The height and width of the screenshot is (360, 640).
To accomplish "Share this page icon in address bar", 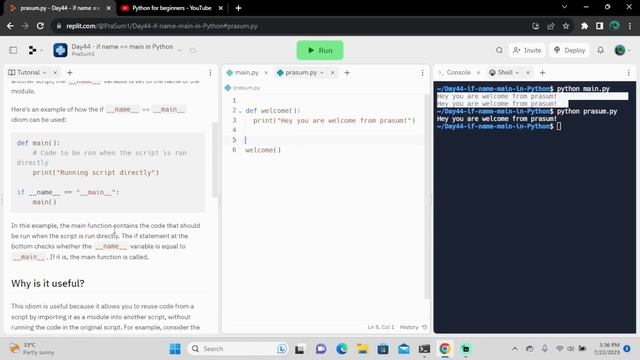I will point(551,26).
